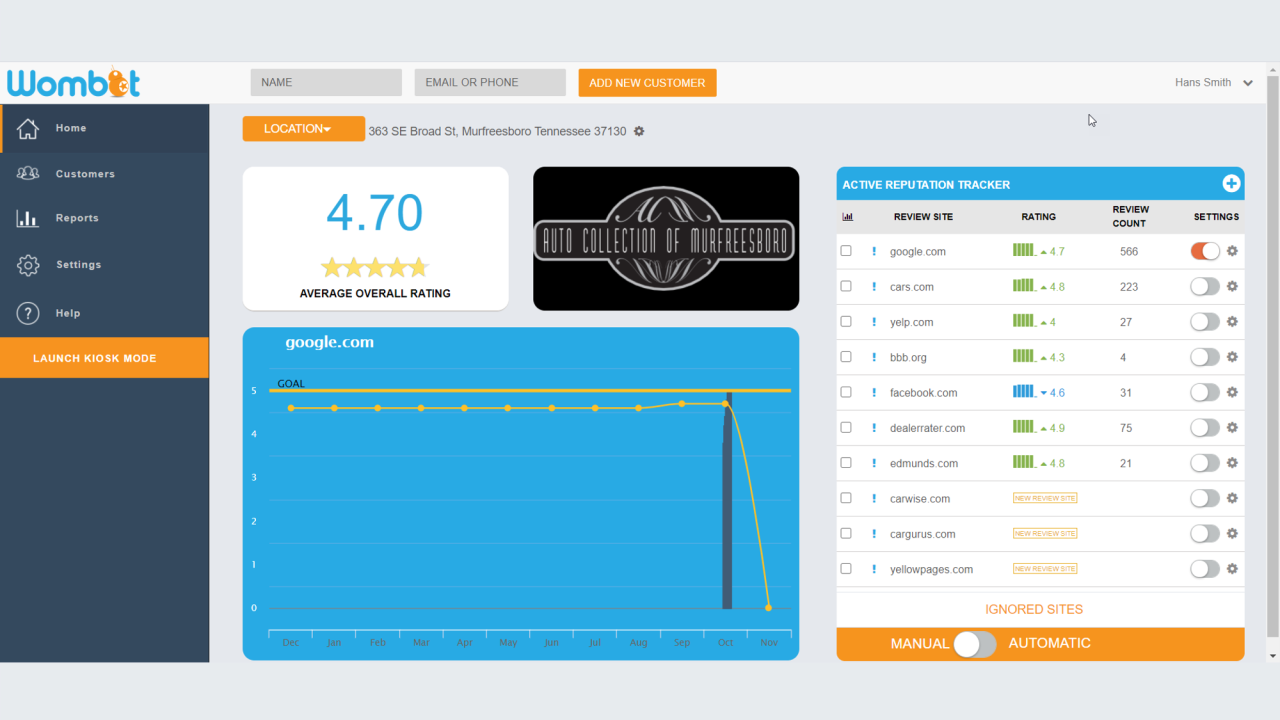This screenshot has height=720, width=1280.
Task: Click the plus icon in Active Reputation Tracker
Action: (1231, 184)
